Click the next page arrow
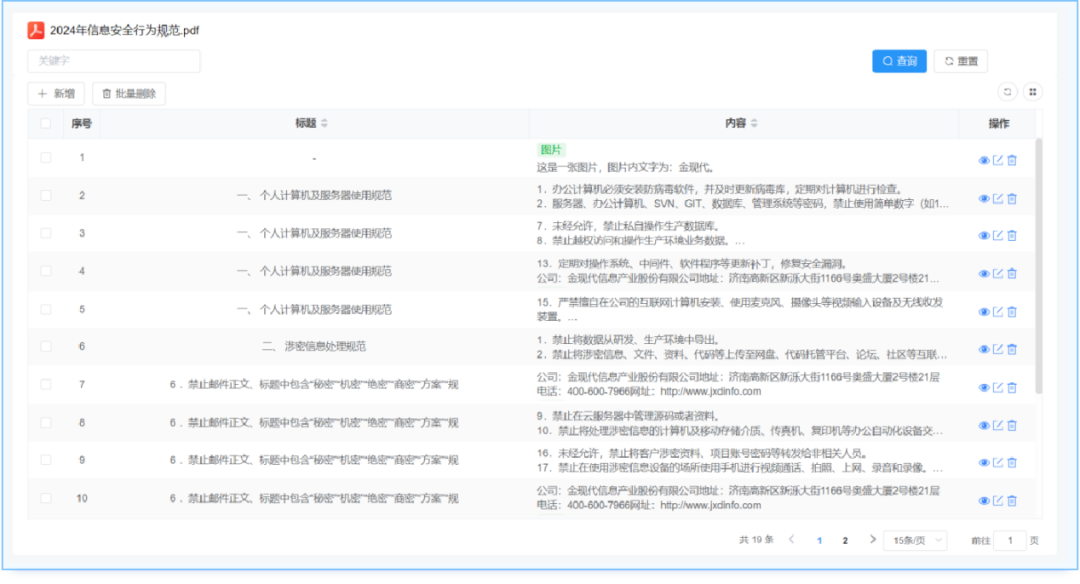Image resolution: width=1080 pixels, height=584 pixels. coord(872,540)
